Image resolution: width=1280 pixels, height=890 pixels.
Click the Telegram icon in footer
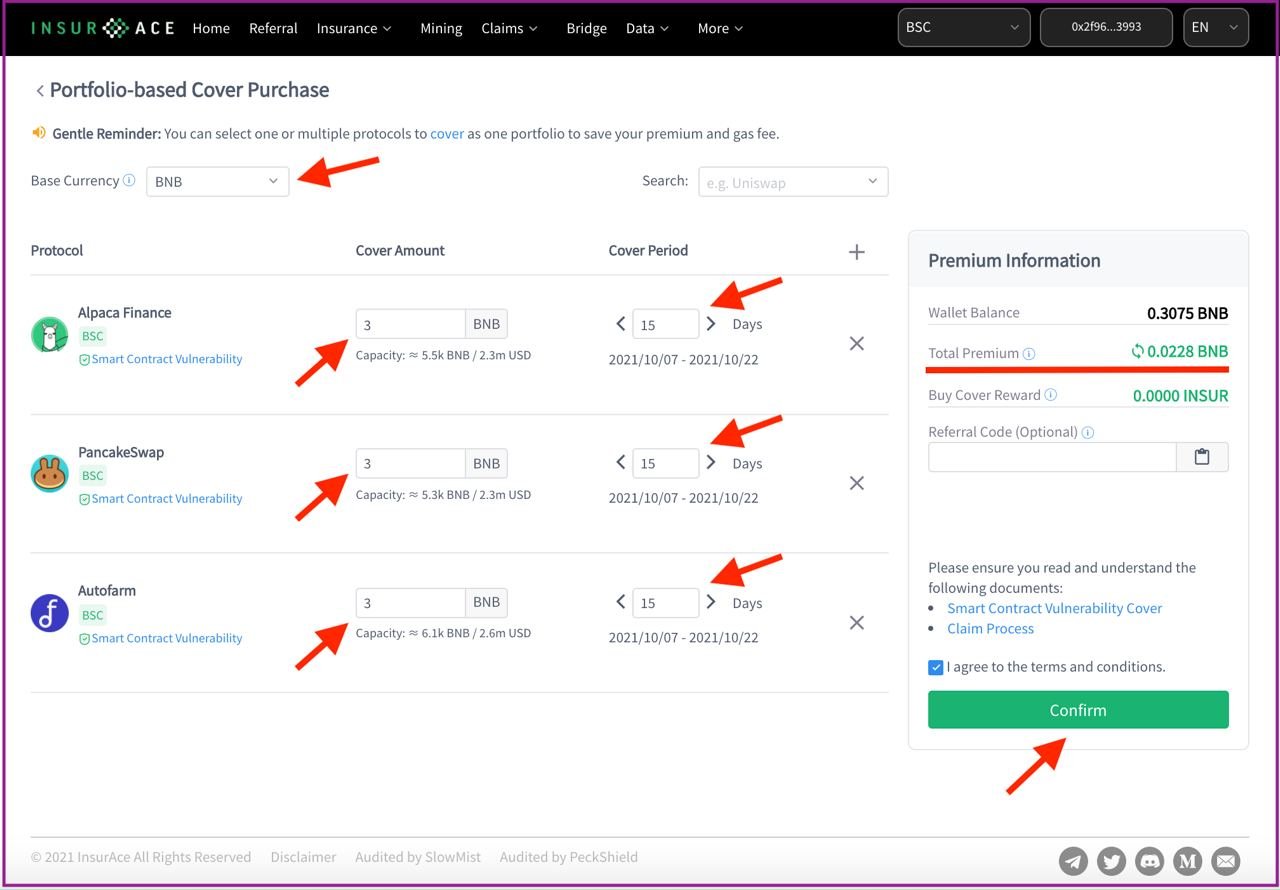coord(1074,860)
